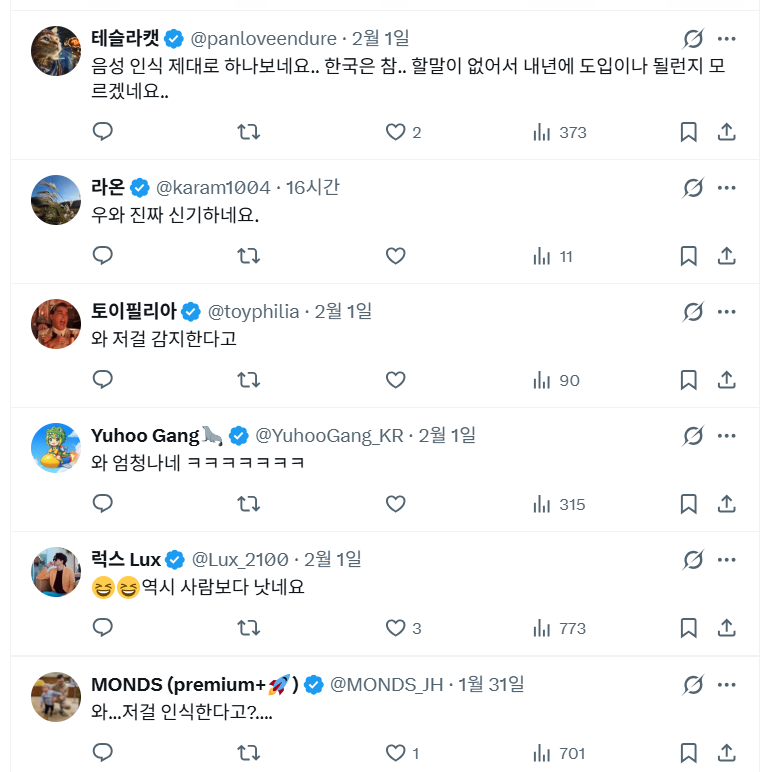Open more options for 토이필리아's post
The height and width of the screenshot is (772, 763).
[x=727, y=311]
